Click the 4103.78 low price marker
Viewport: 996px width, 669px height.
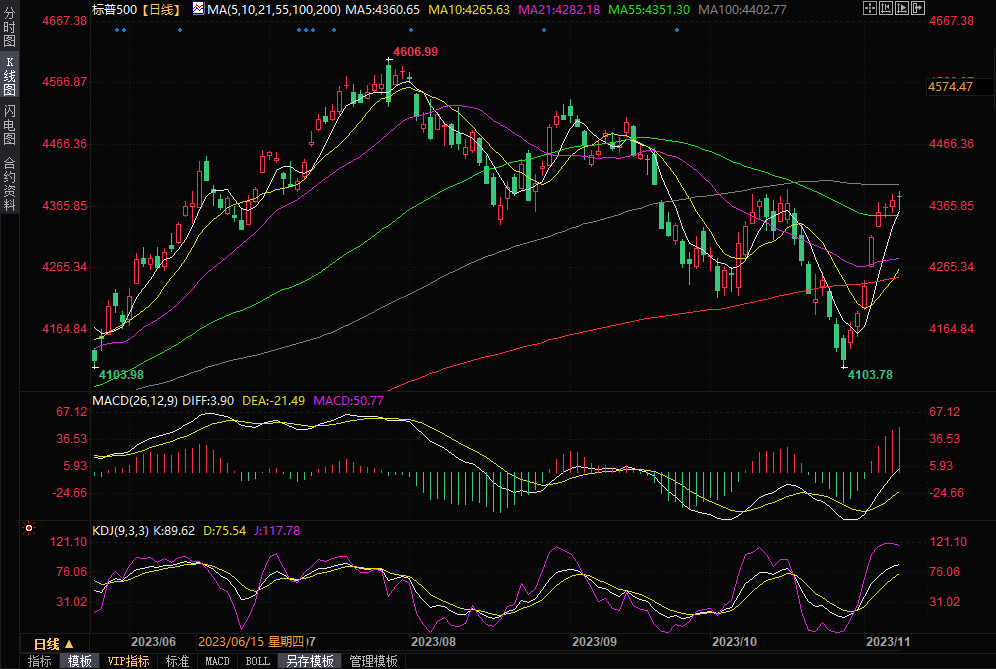click(870, 374)
